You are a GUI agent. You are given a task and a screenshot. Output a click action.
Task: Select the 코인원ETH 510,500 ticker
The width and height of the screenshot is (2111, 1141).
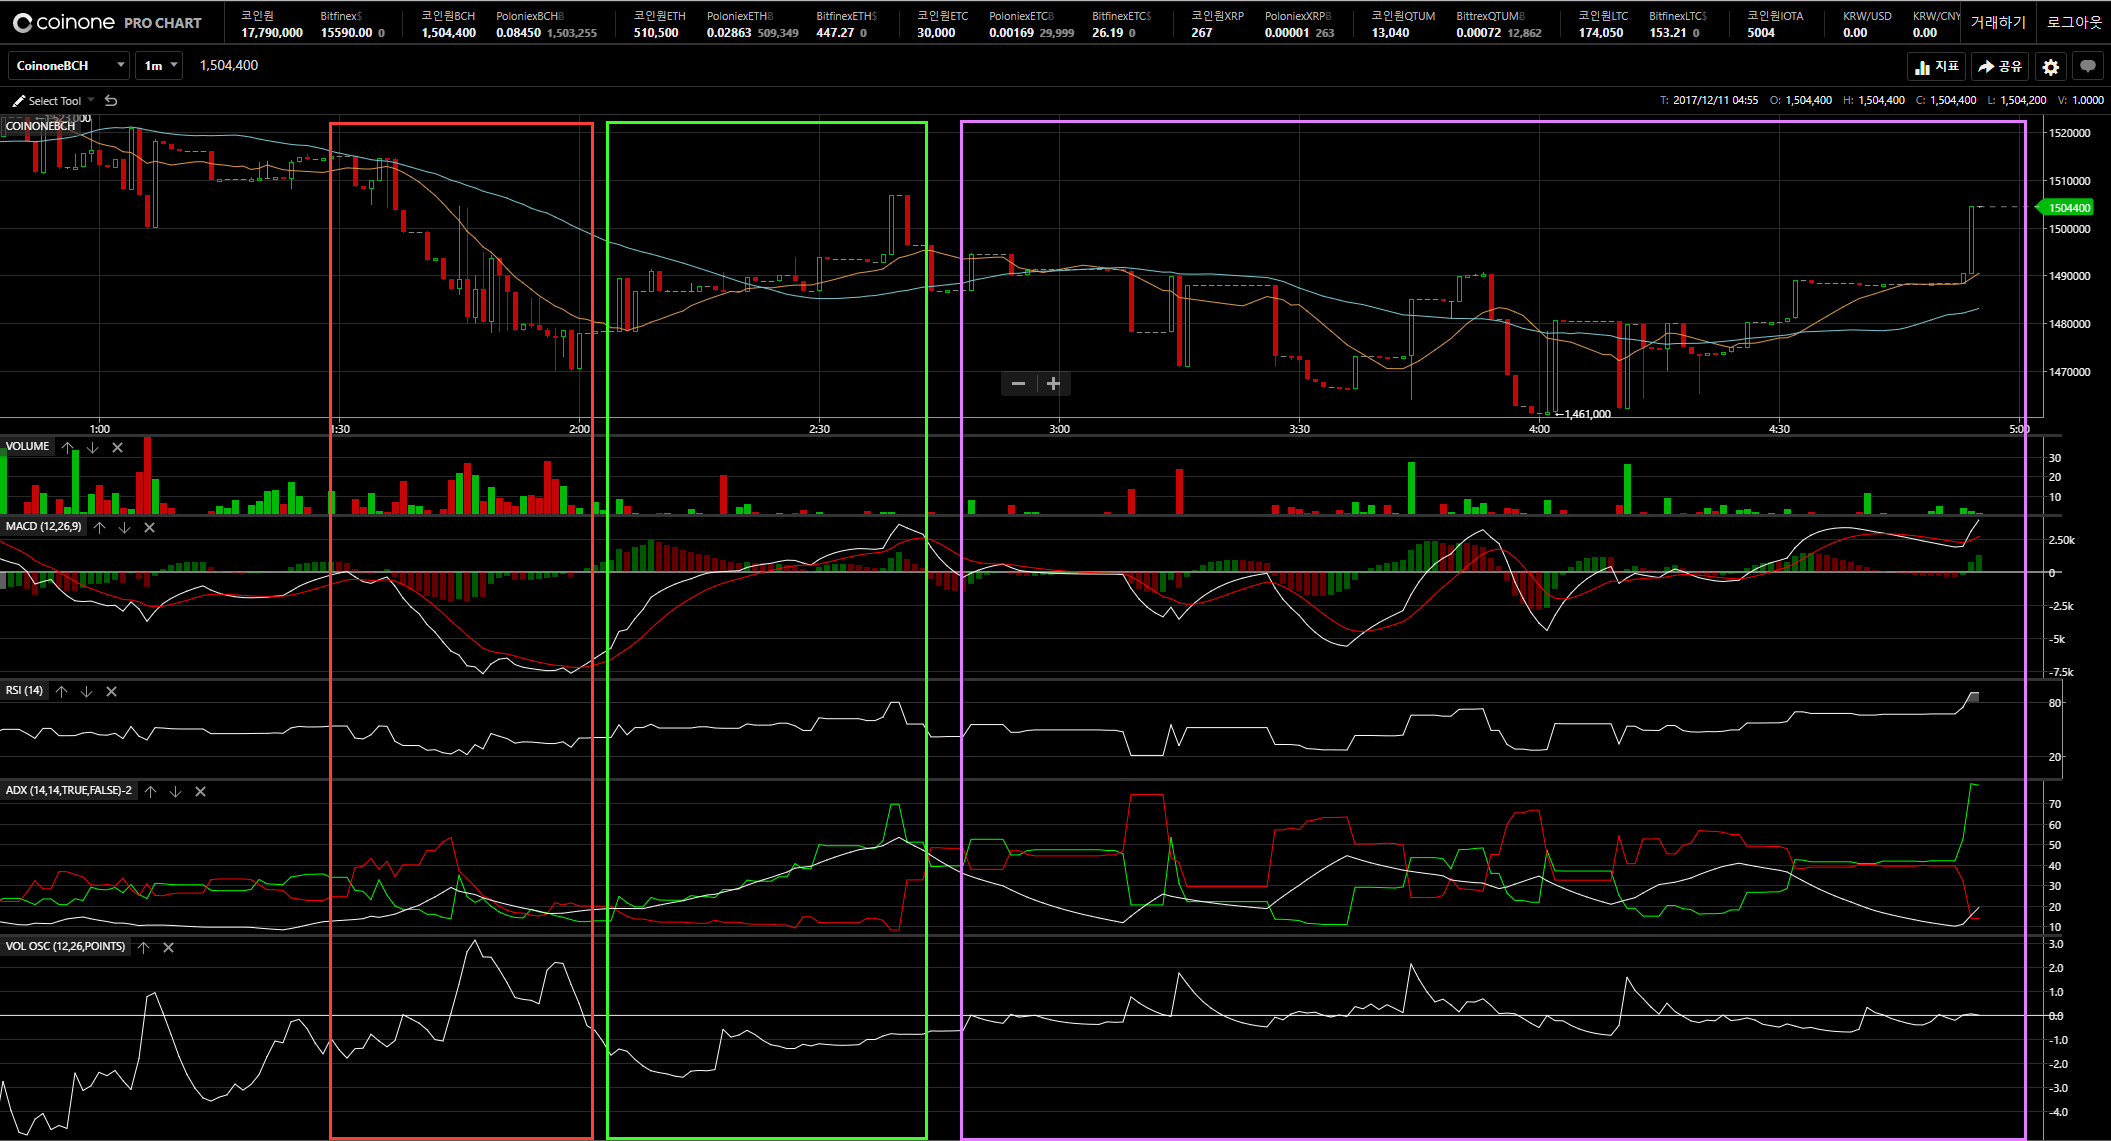[x=659, y=24]
